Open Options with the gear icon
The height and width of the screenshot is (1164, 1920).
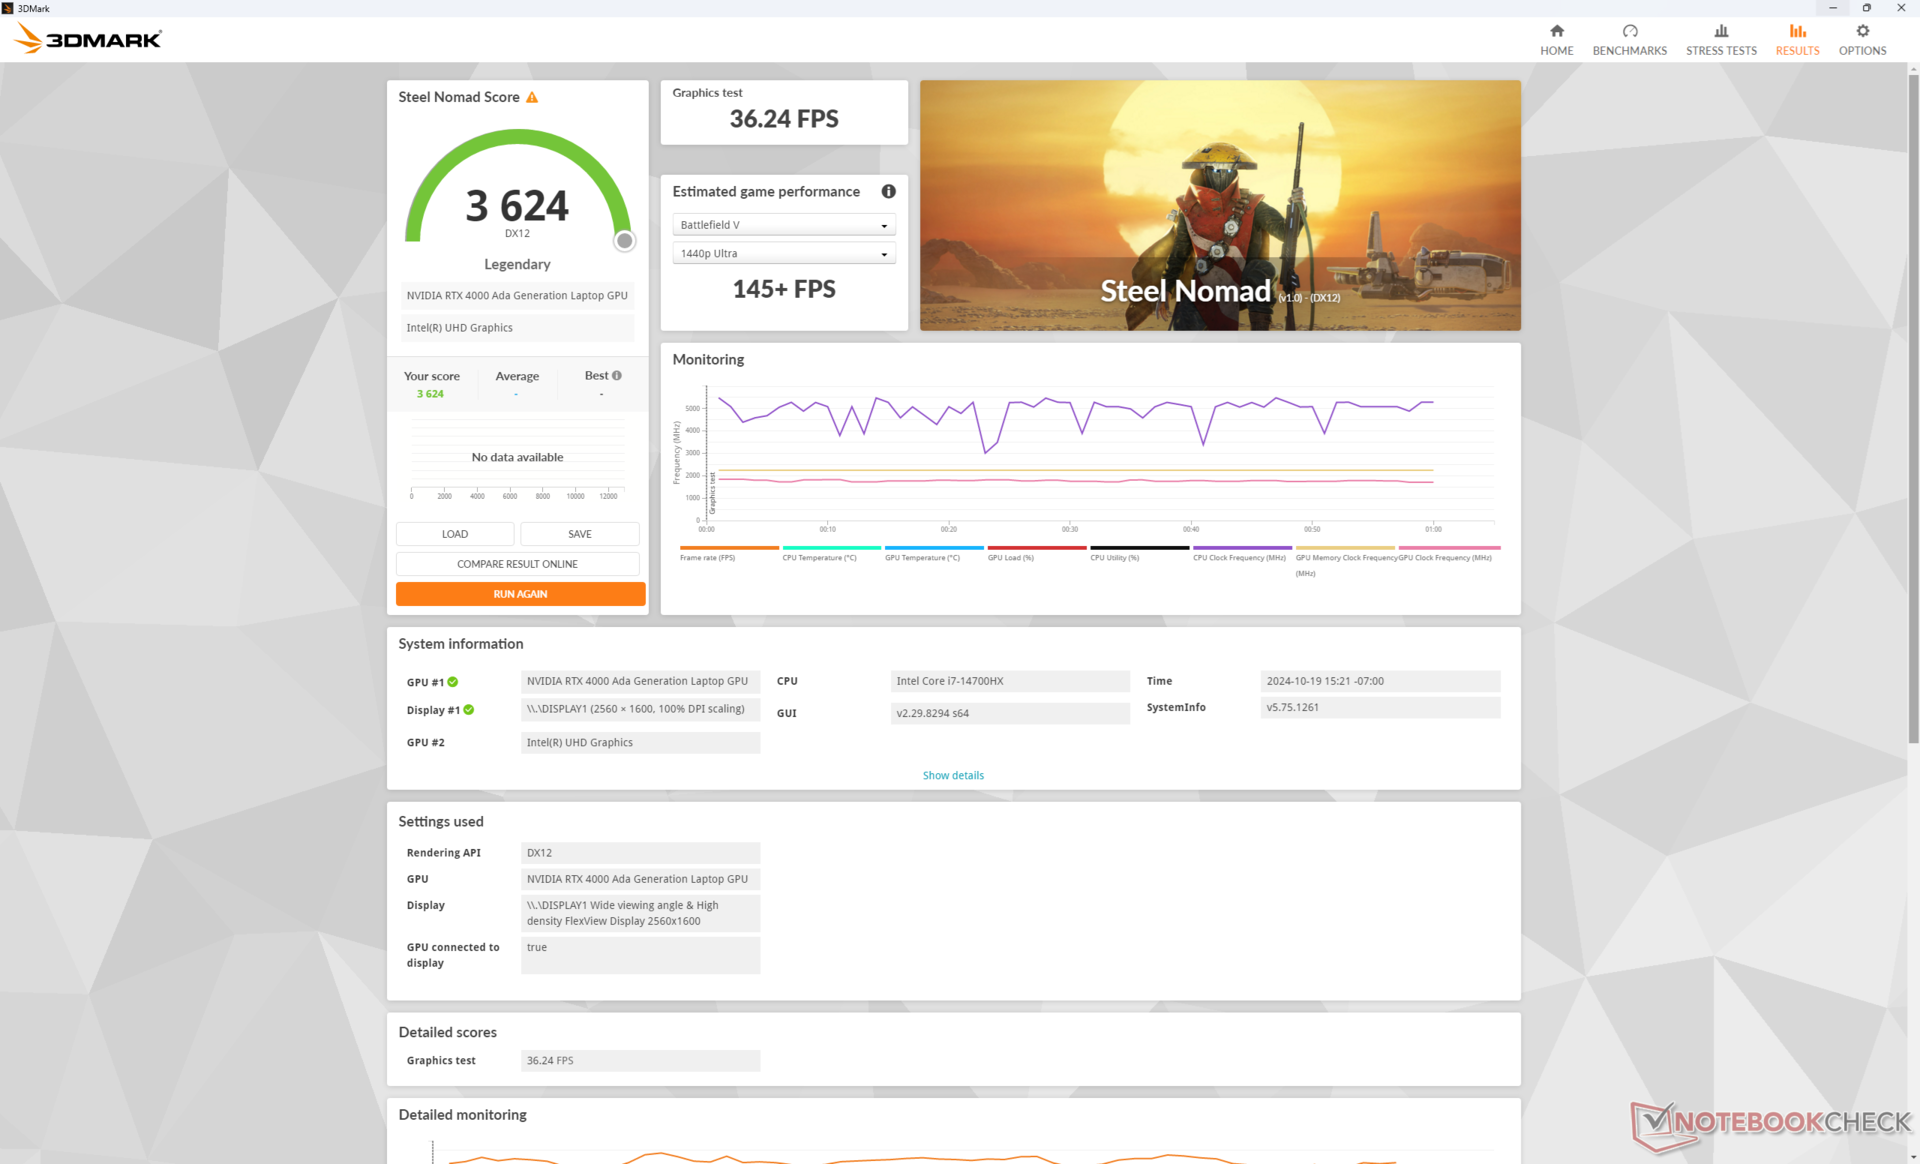point(1861,31)
